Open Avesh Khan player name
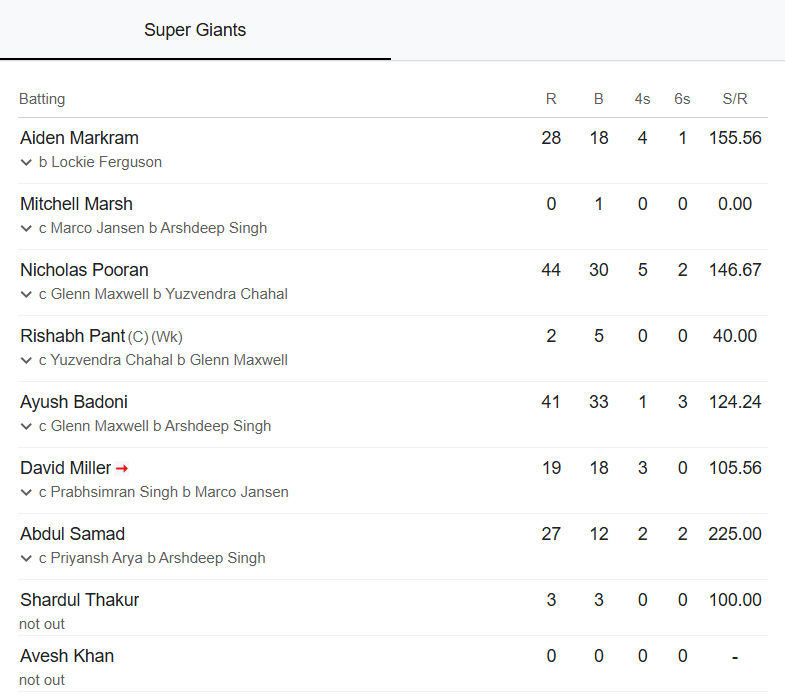Screen dimensions: 785x700 [67, 656]
